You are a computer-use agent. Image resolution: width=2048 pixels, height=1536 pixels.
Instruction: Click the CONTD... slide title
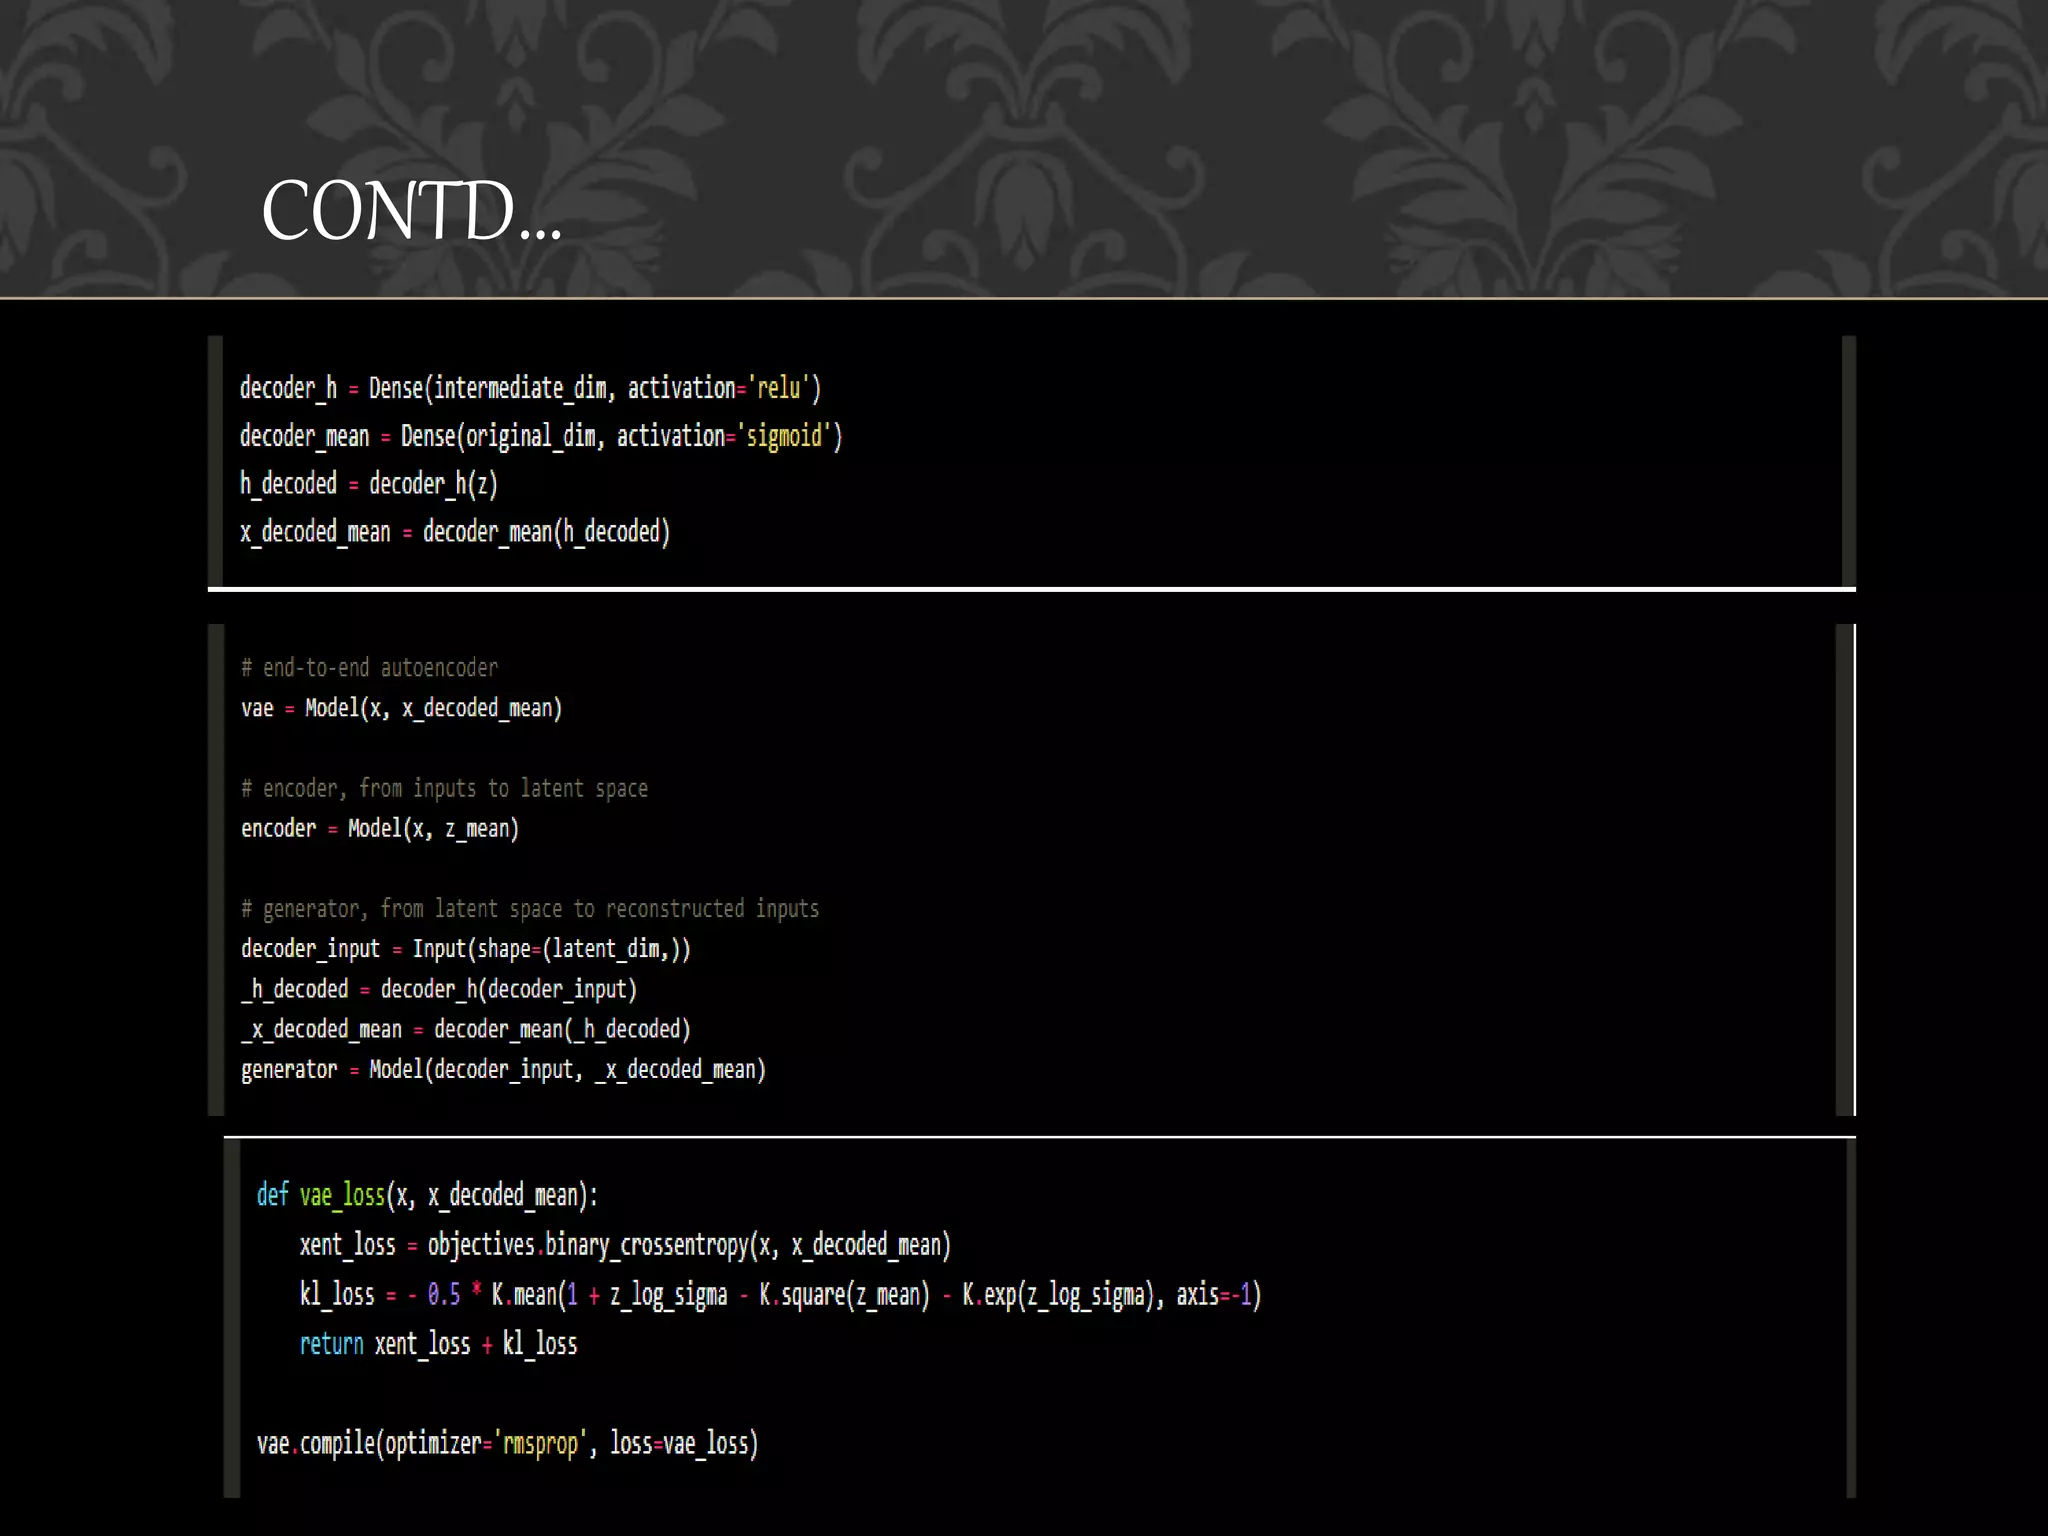411,211
